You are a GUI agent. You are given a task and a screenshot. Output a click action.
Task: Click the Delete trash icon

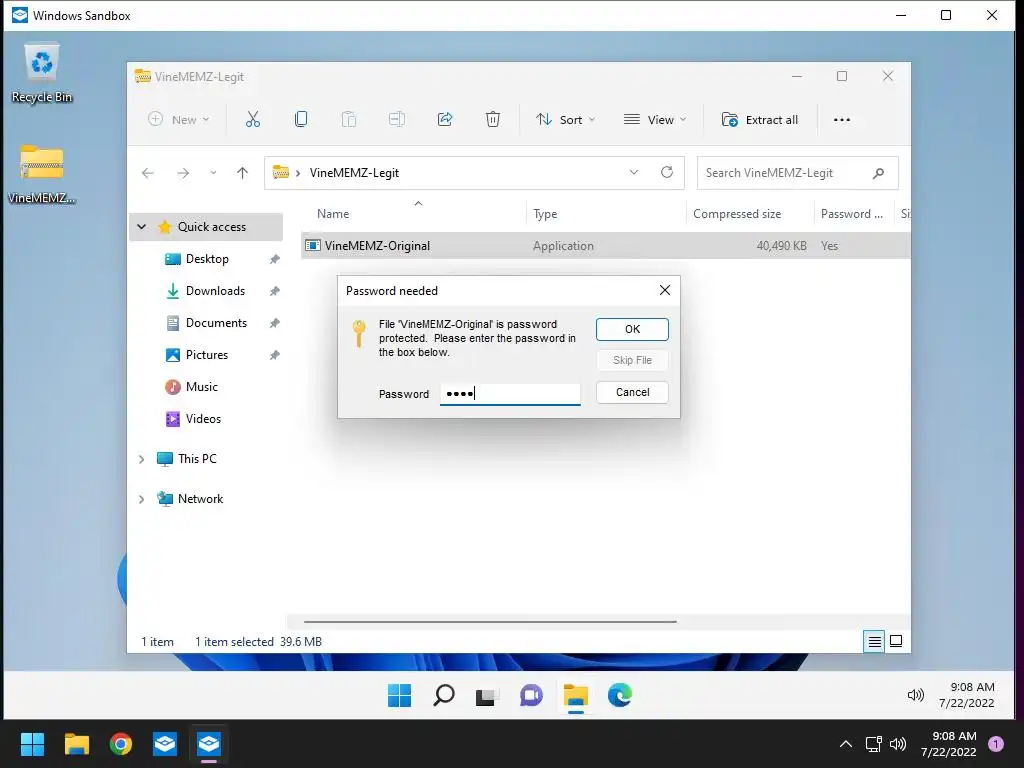click(493, 120)
